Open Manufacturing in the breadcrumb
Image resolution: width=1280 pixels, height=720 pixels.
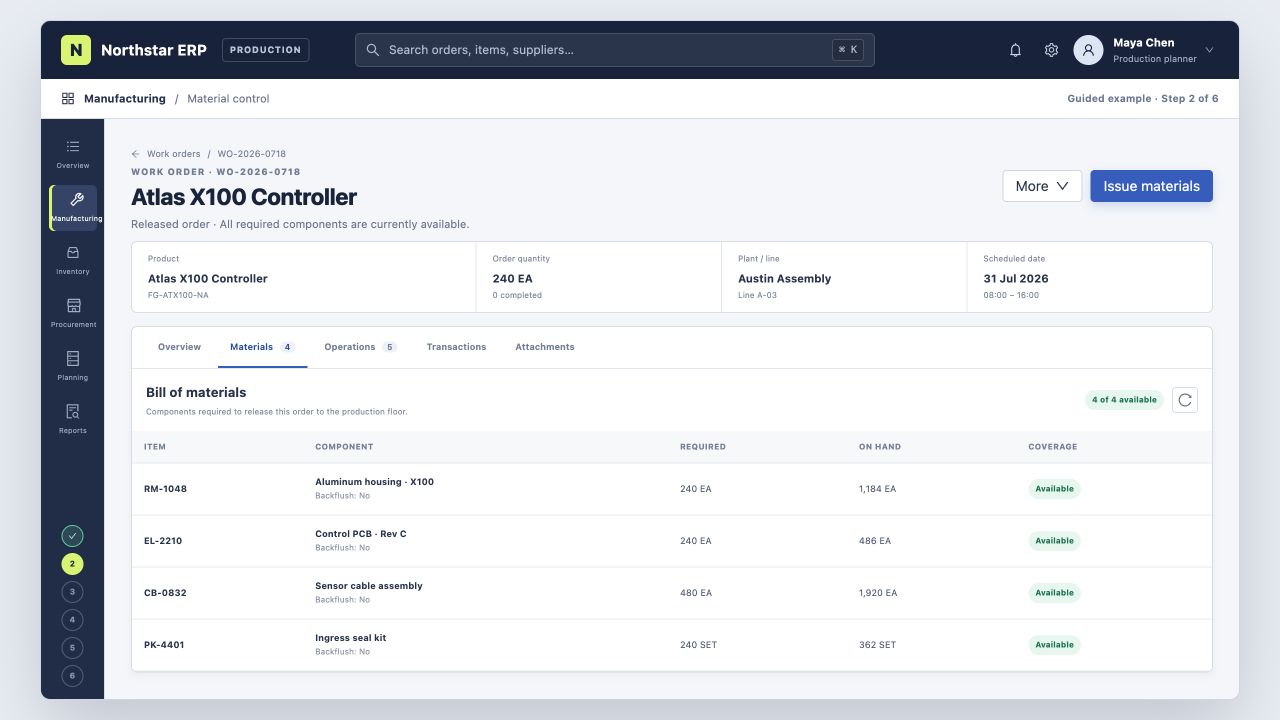point(125,99)
